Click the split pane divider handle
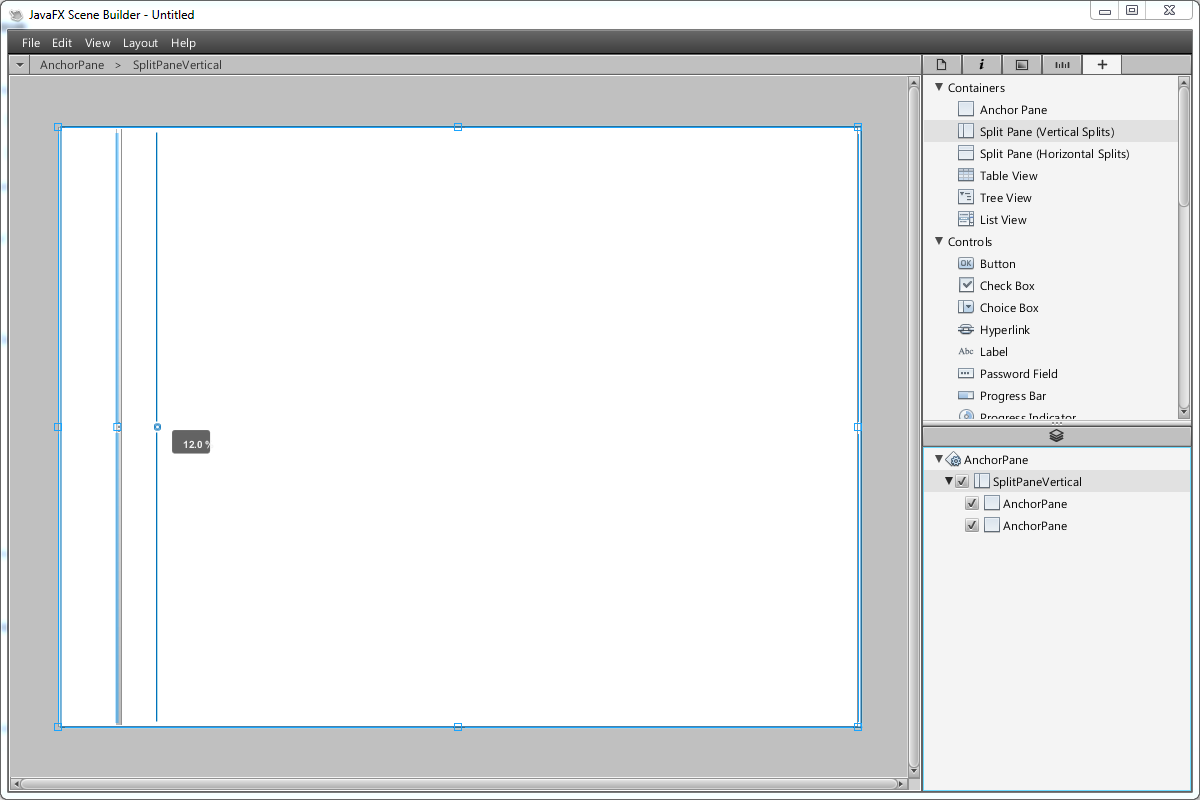Image resolution: width=1200 pixels, height=800 pixels. click(x=157, y=427)
